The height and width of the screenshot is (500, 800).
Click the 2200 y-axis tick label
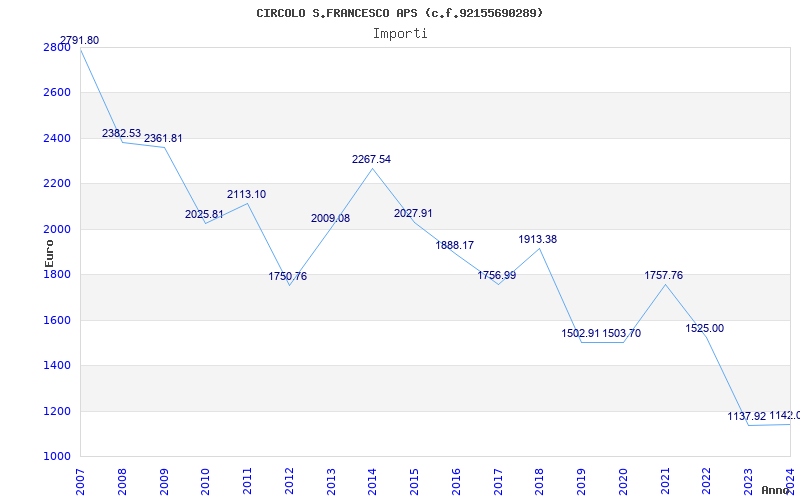[56, 184]
